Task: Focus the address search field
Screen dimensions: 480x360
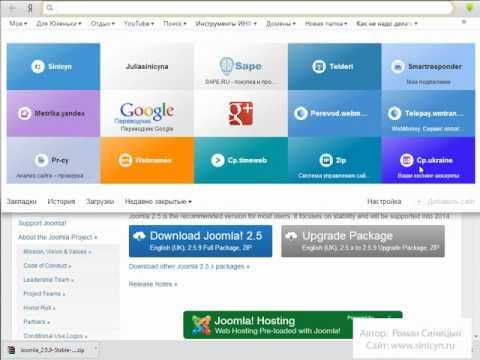Action: coord(248,8)
